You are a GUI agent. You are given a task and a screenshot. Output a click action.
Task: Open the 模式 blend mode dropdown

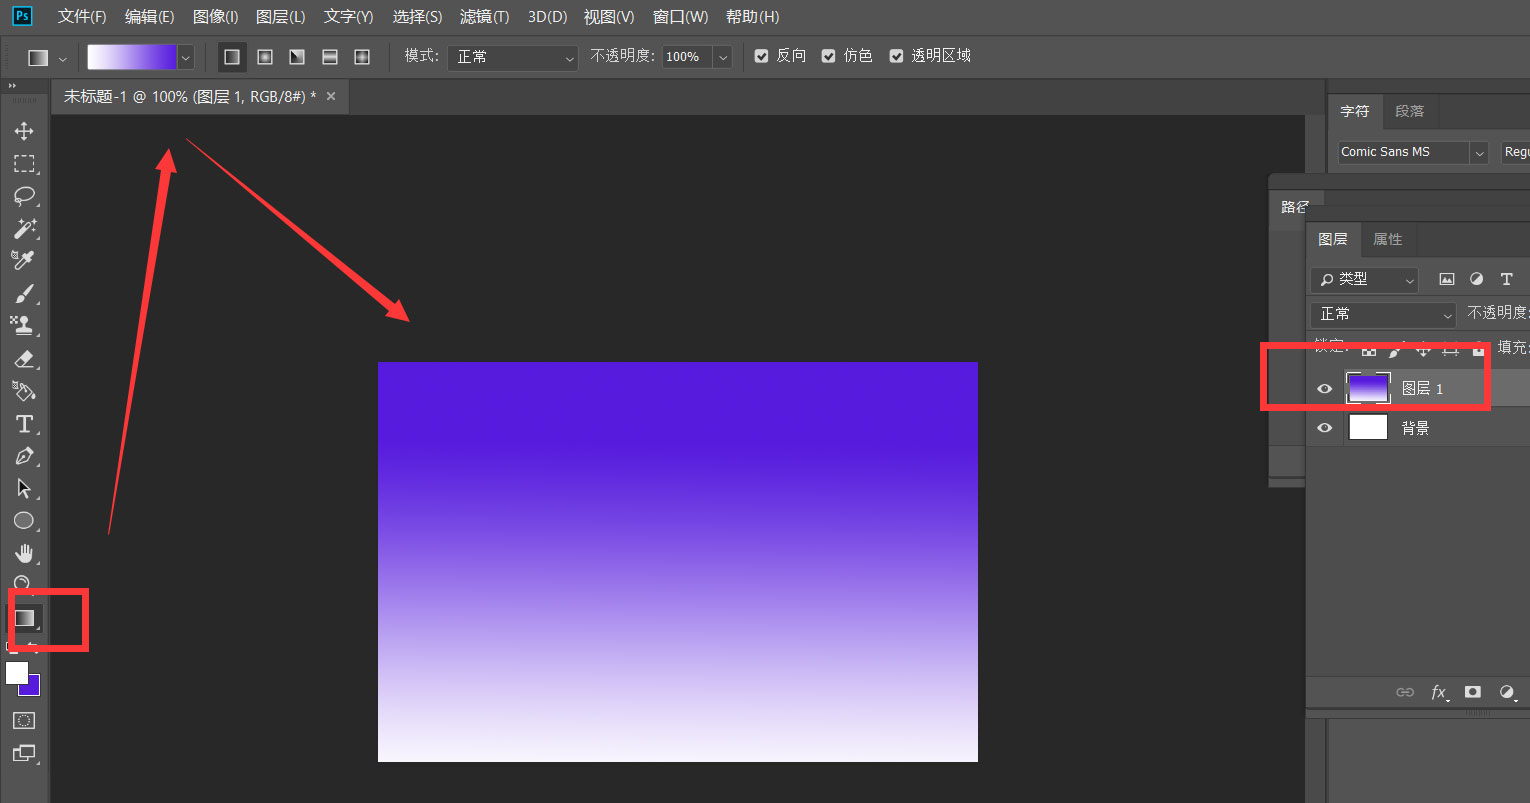click(513, 57)
